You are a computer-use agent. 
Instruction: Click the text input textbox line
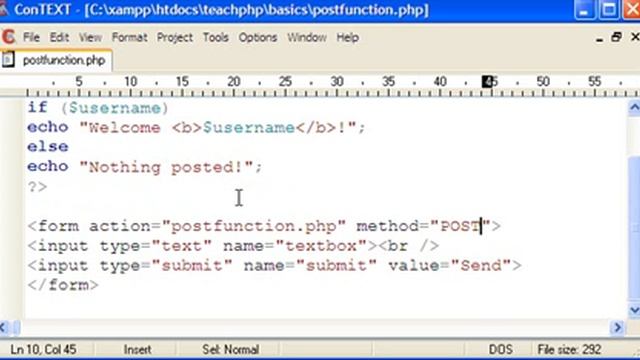[233, 246]
